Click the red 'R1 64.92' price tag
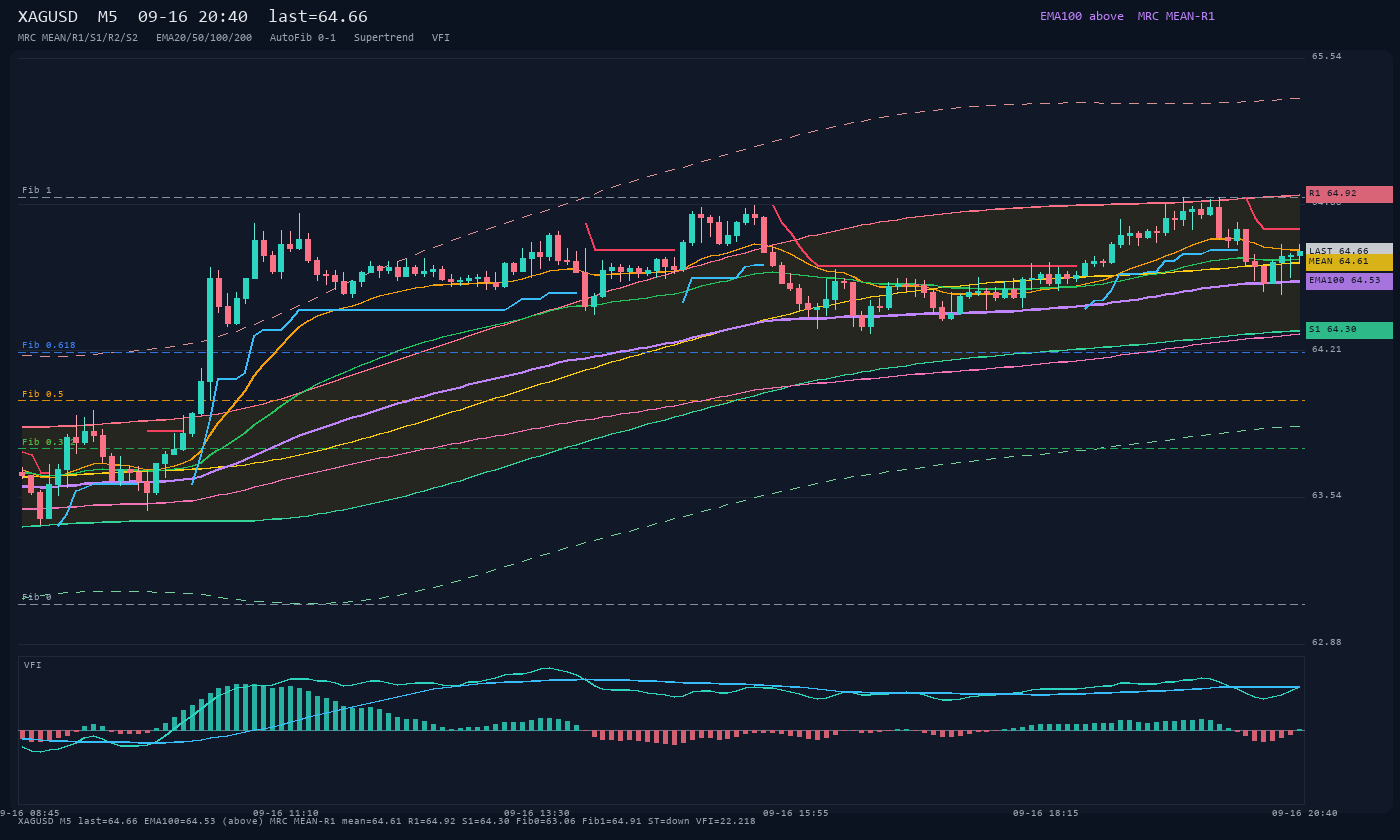Viewport: 1400px width, 840px height. click(x=1349, y=194)
